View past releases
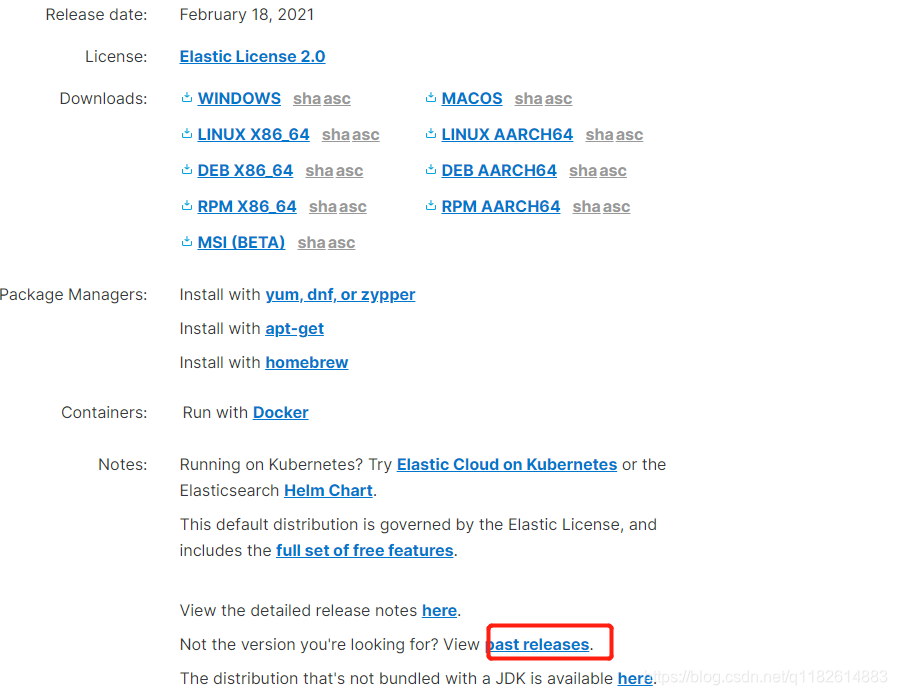897x695 pixels. pyautogui.click(x=538, y=645)
